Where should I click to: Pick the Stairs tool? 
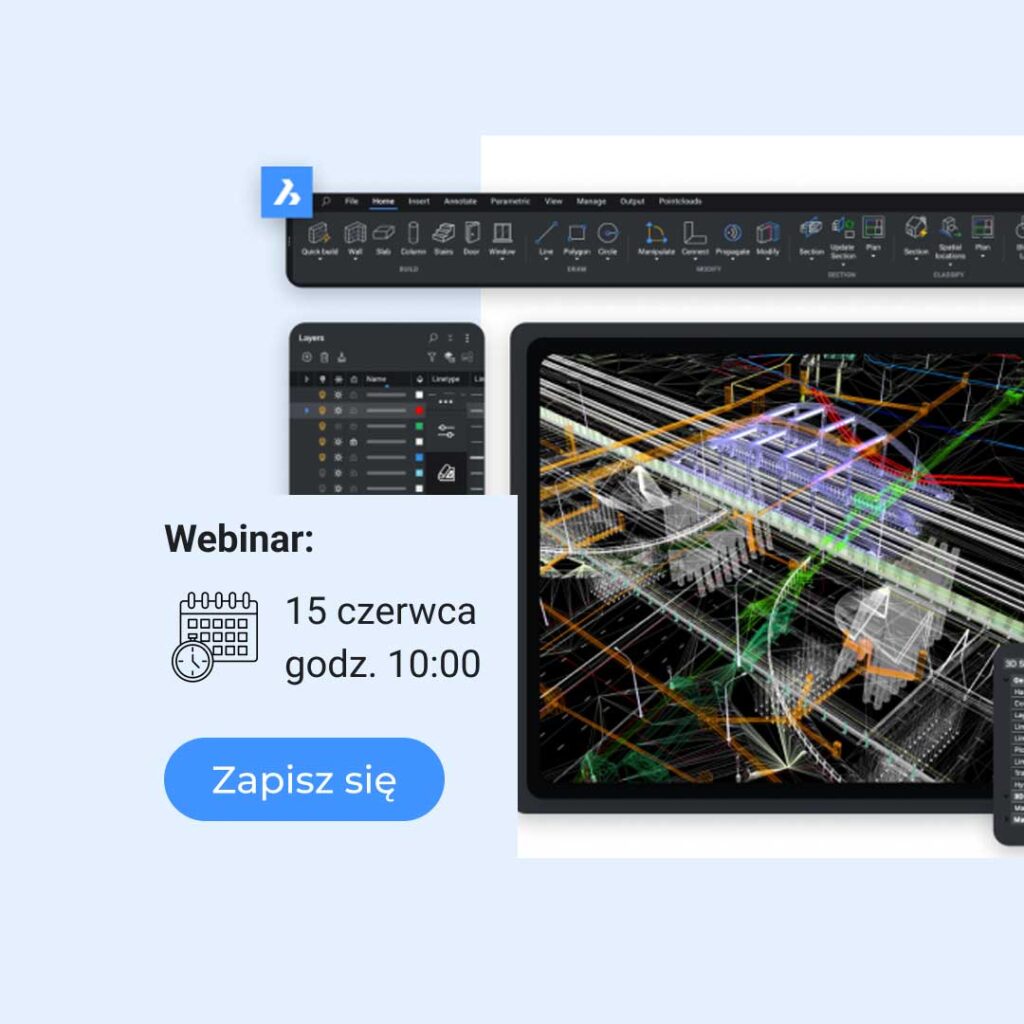point(443,234)
